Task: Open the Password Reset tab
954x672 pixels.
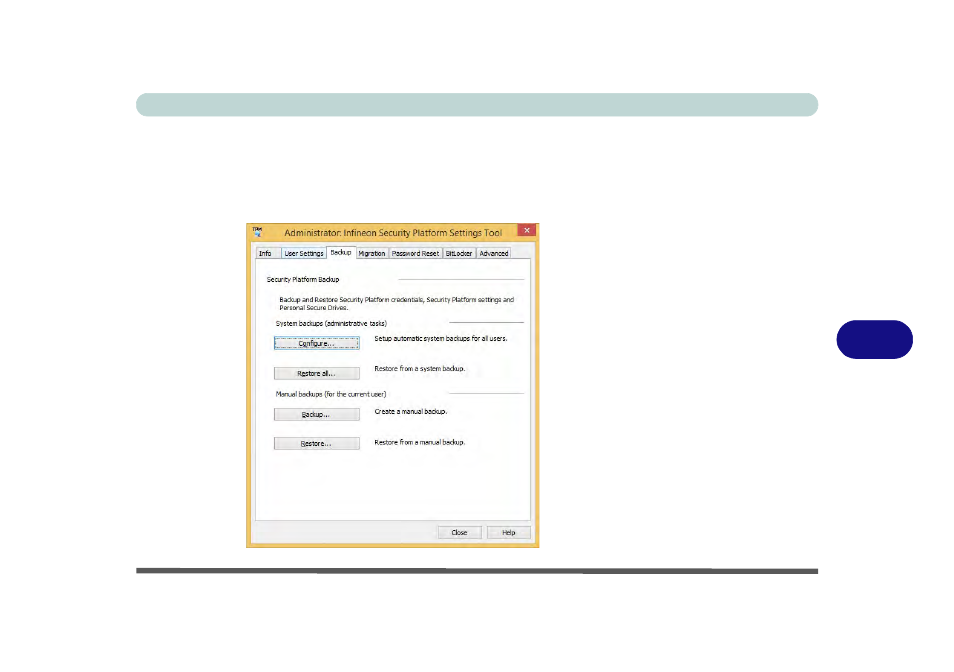Action: 415,254
